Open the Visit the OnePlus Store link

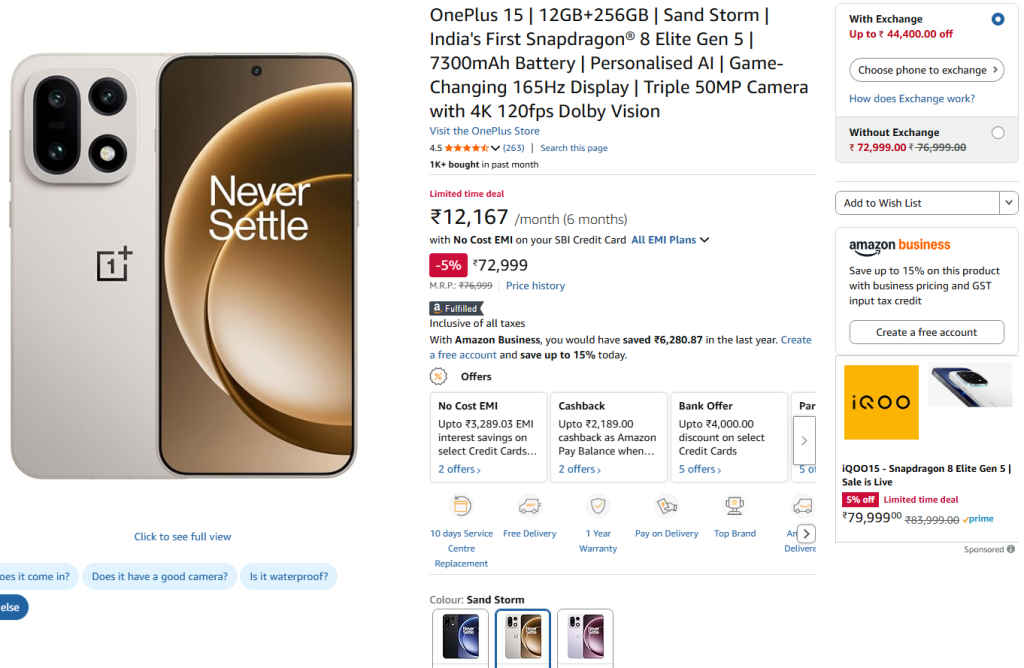point(484,130)
